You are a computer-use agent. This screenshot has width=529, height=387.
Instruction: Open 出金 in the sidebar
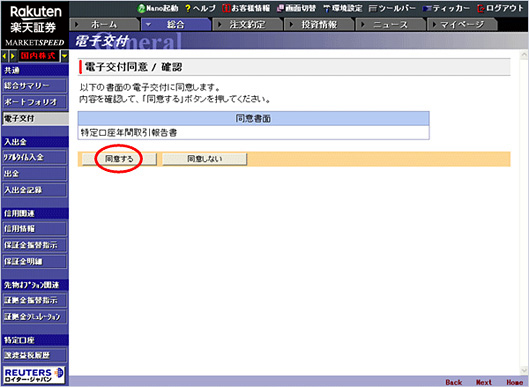tap(34, 173)
